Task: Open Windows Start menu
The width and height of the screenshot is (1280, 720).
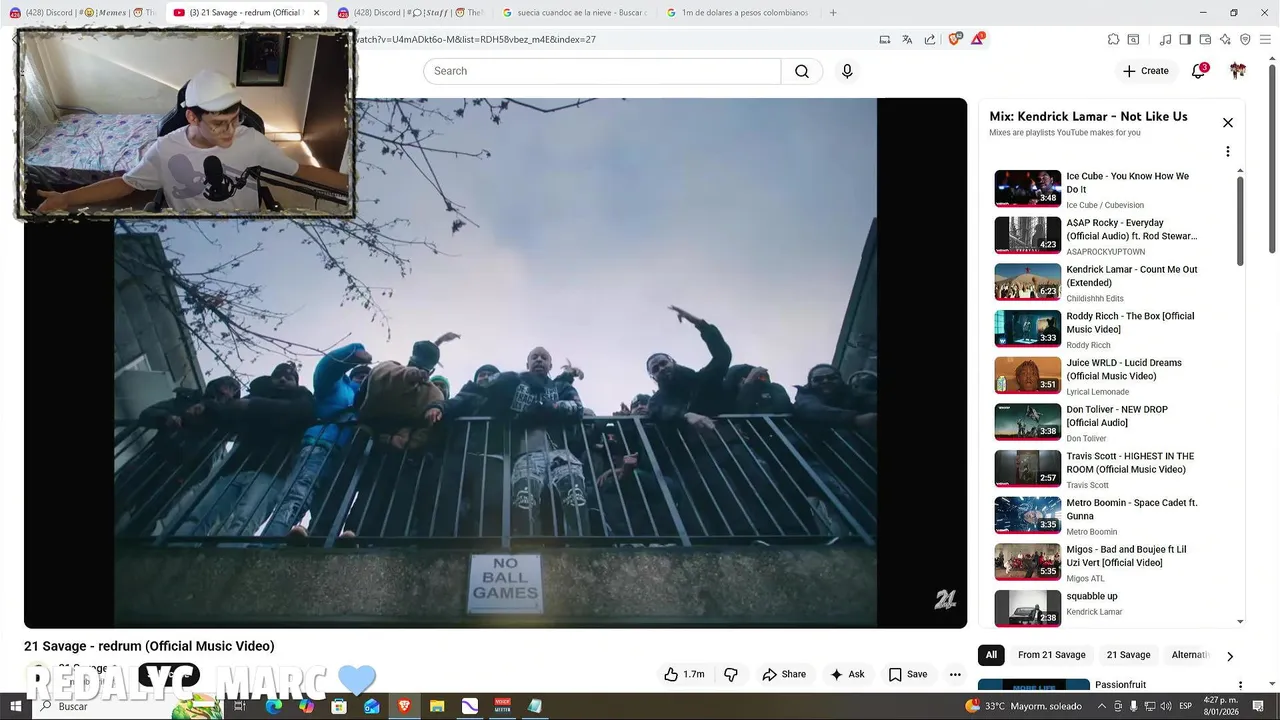Action: coord(15,706)
